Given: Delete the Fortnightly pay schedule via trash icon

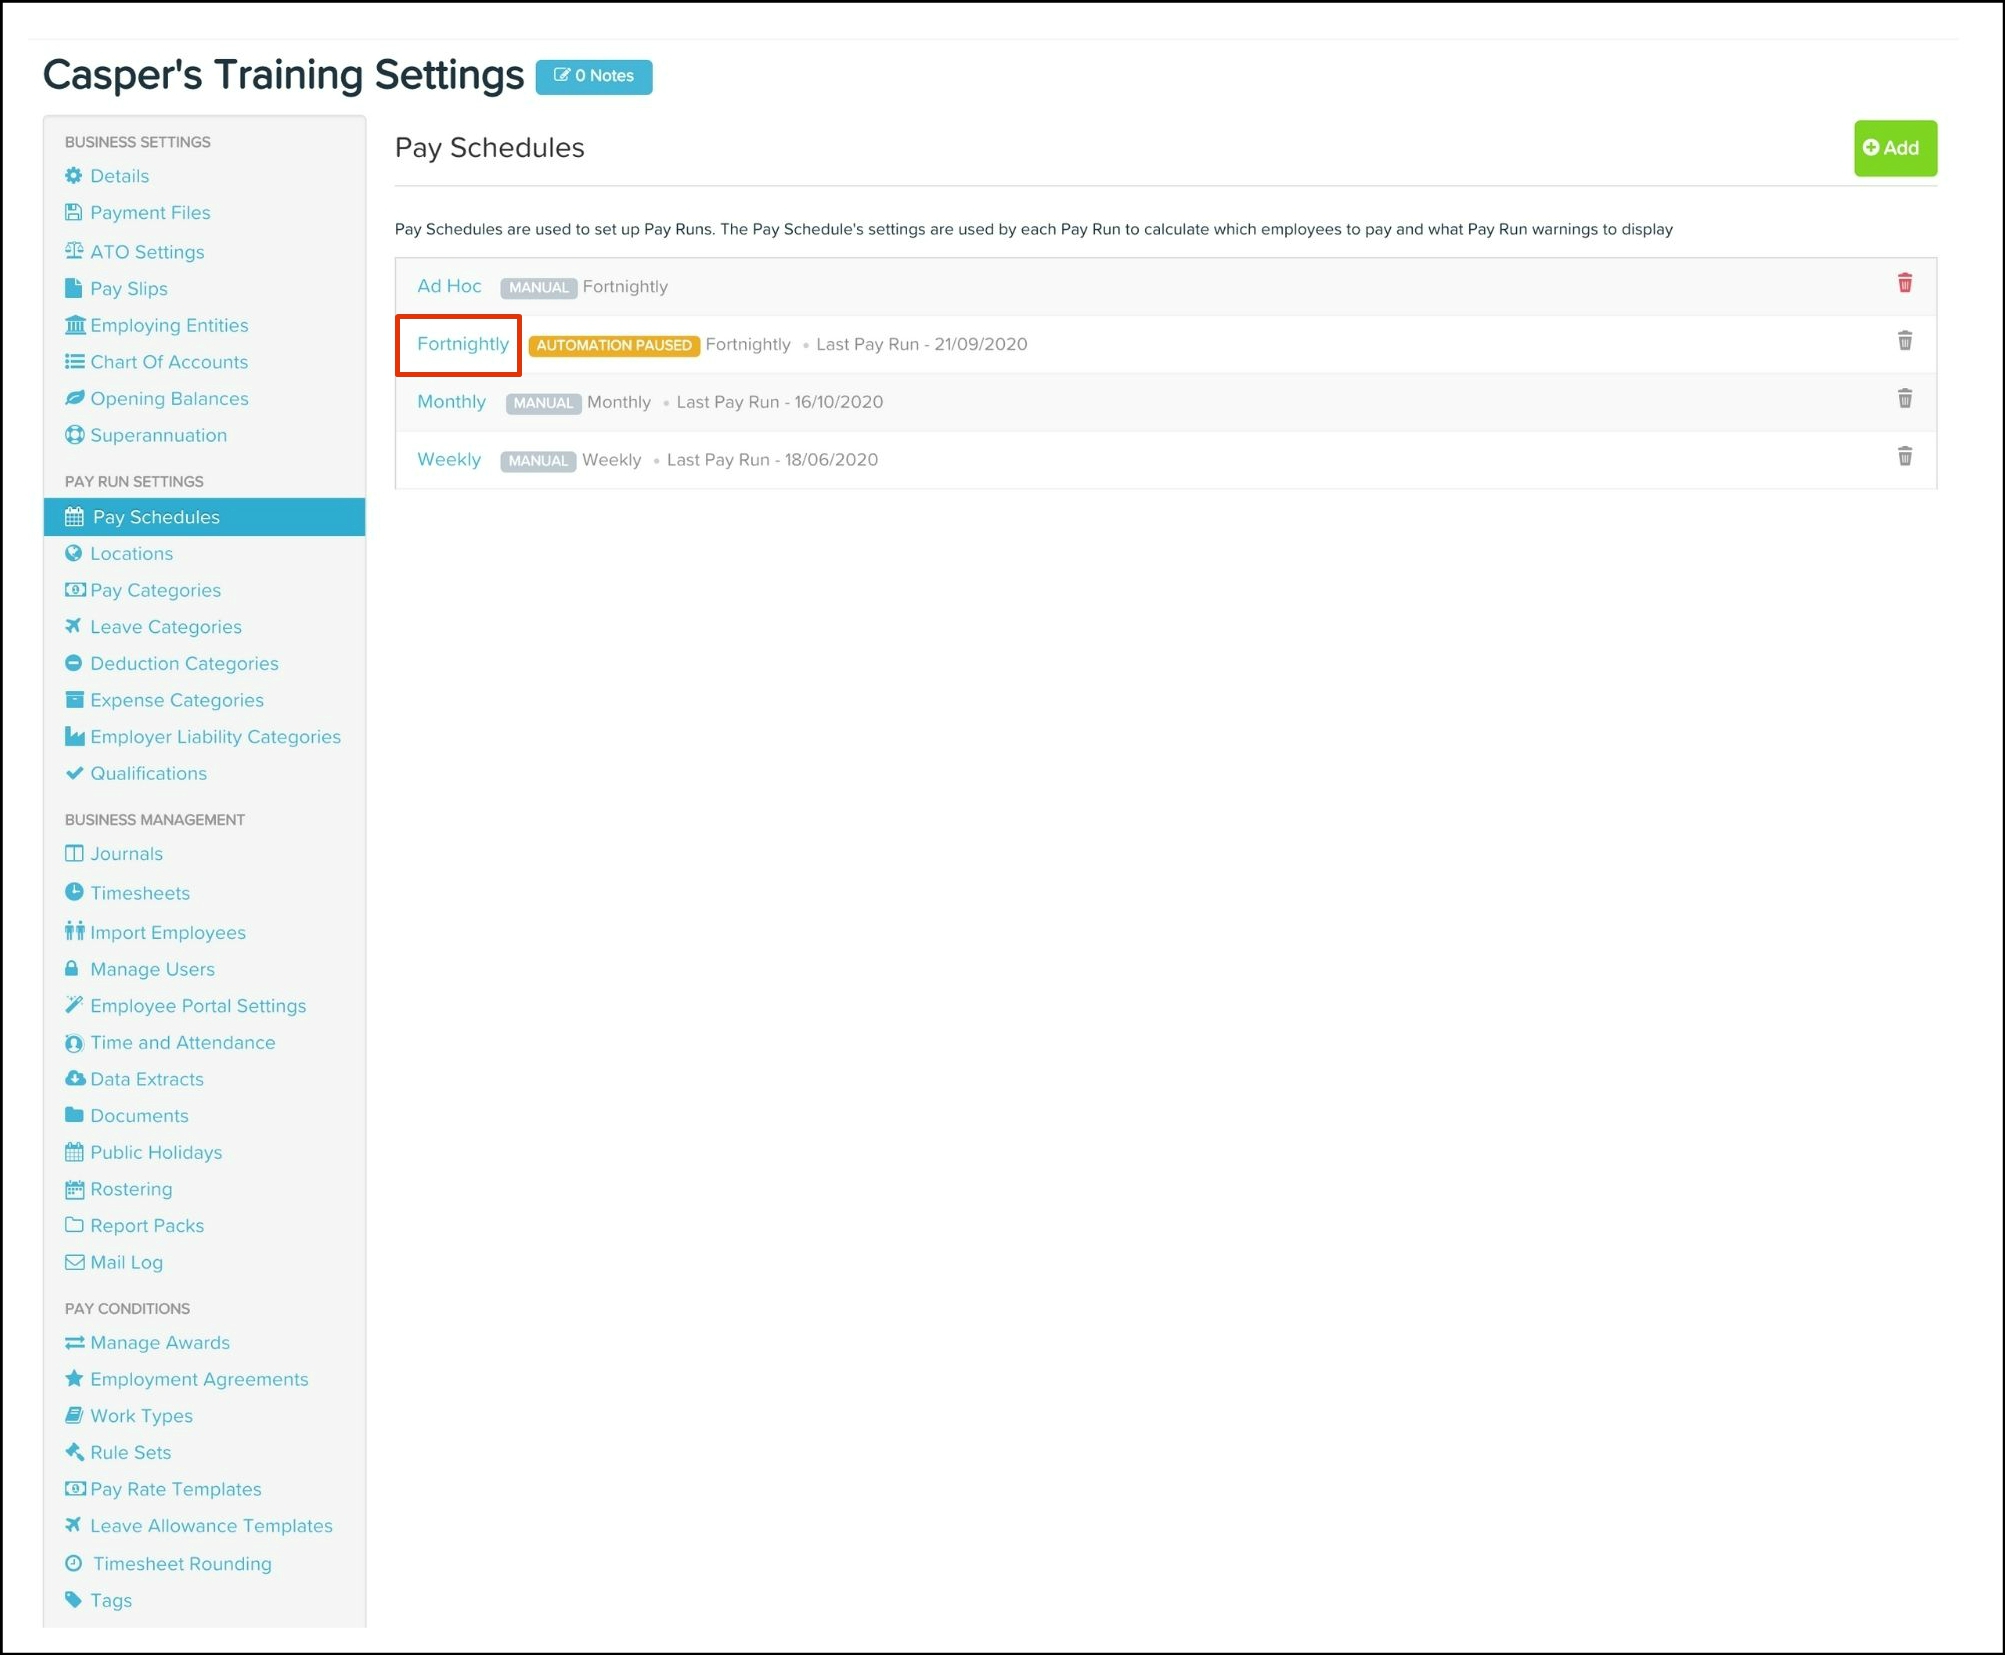Looking at the screenshot, I should (1904, 342).
